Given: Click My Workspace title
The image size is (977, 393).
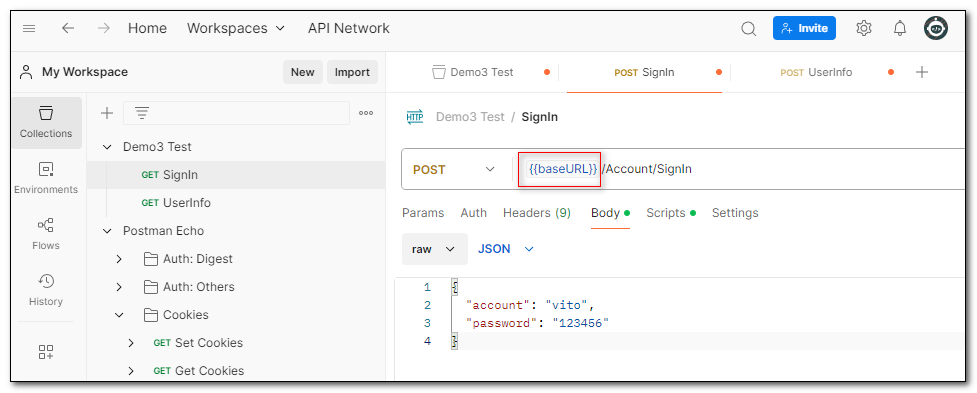Looking at the screenshot, I should tap(85, 72).
